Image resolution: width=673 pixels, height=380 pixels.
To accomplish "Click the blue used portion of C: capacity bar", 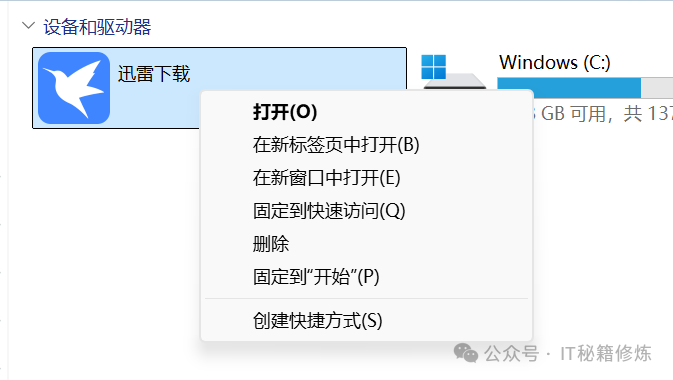I will point(569,84).
